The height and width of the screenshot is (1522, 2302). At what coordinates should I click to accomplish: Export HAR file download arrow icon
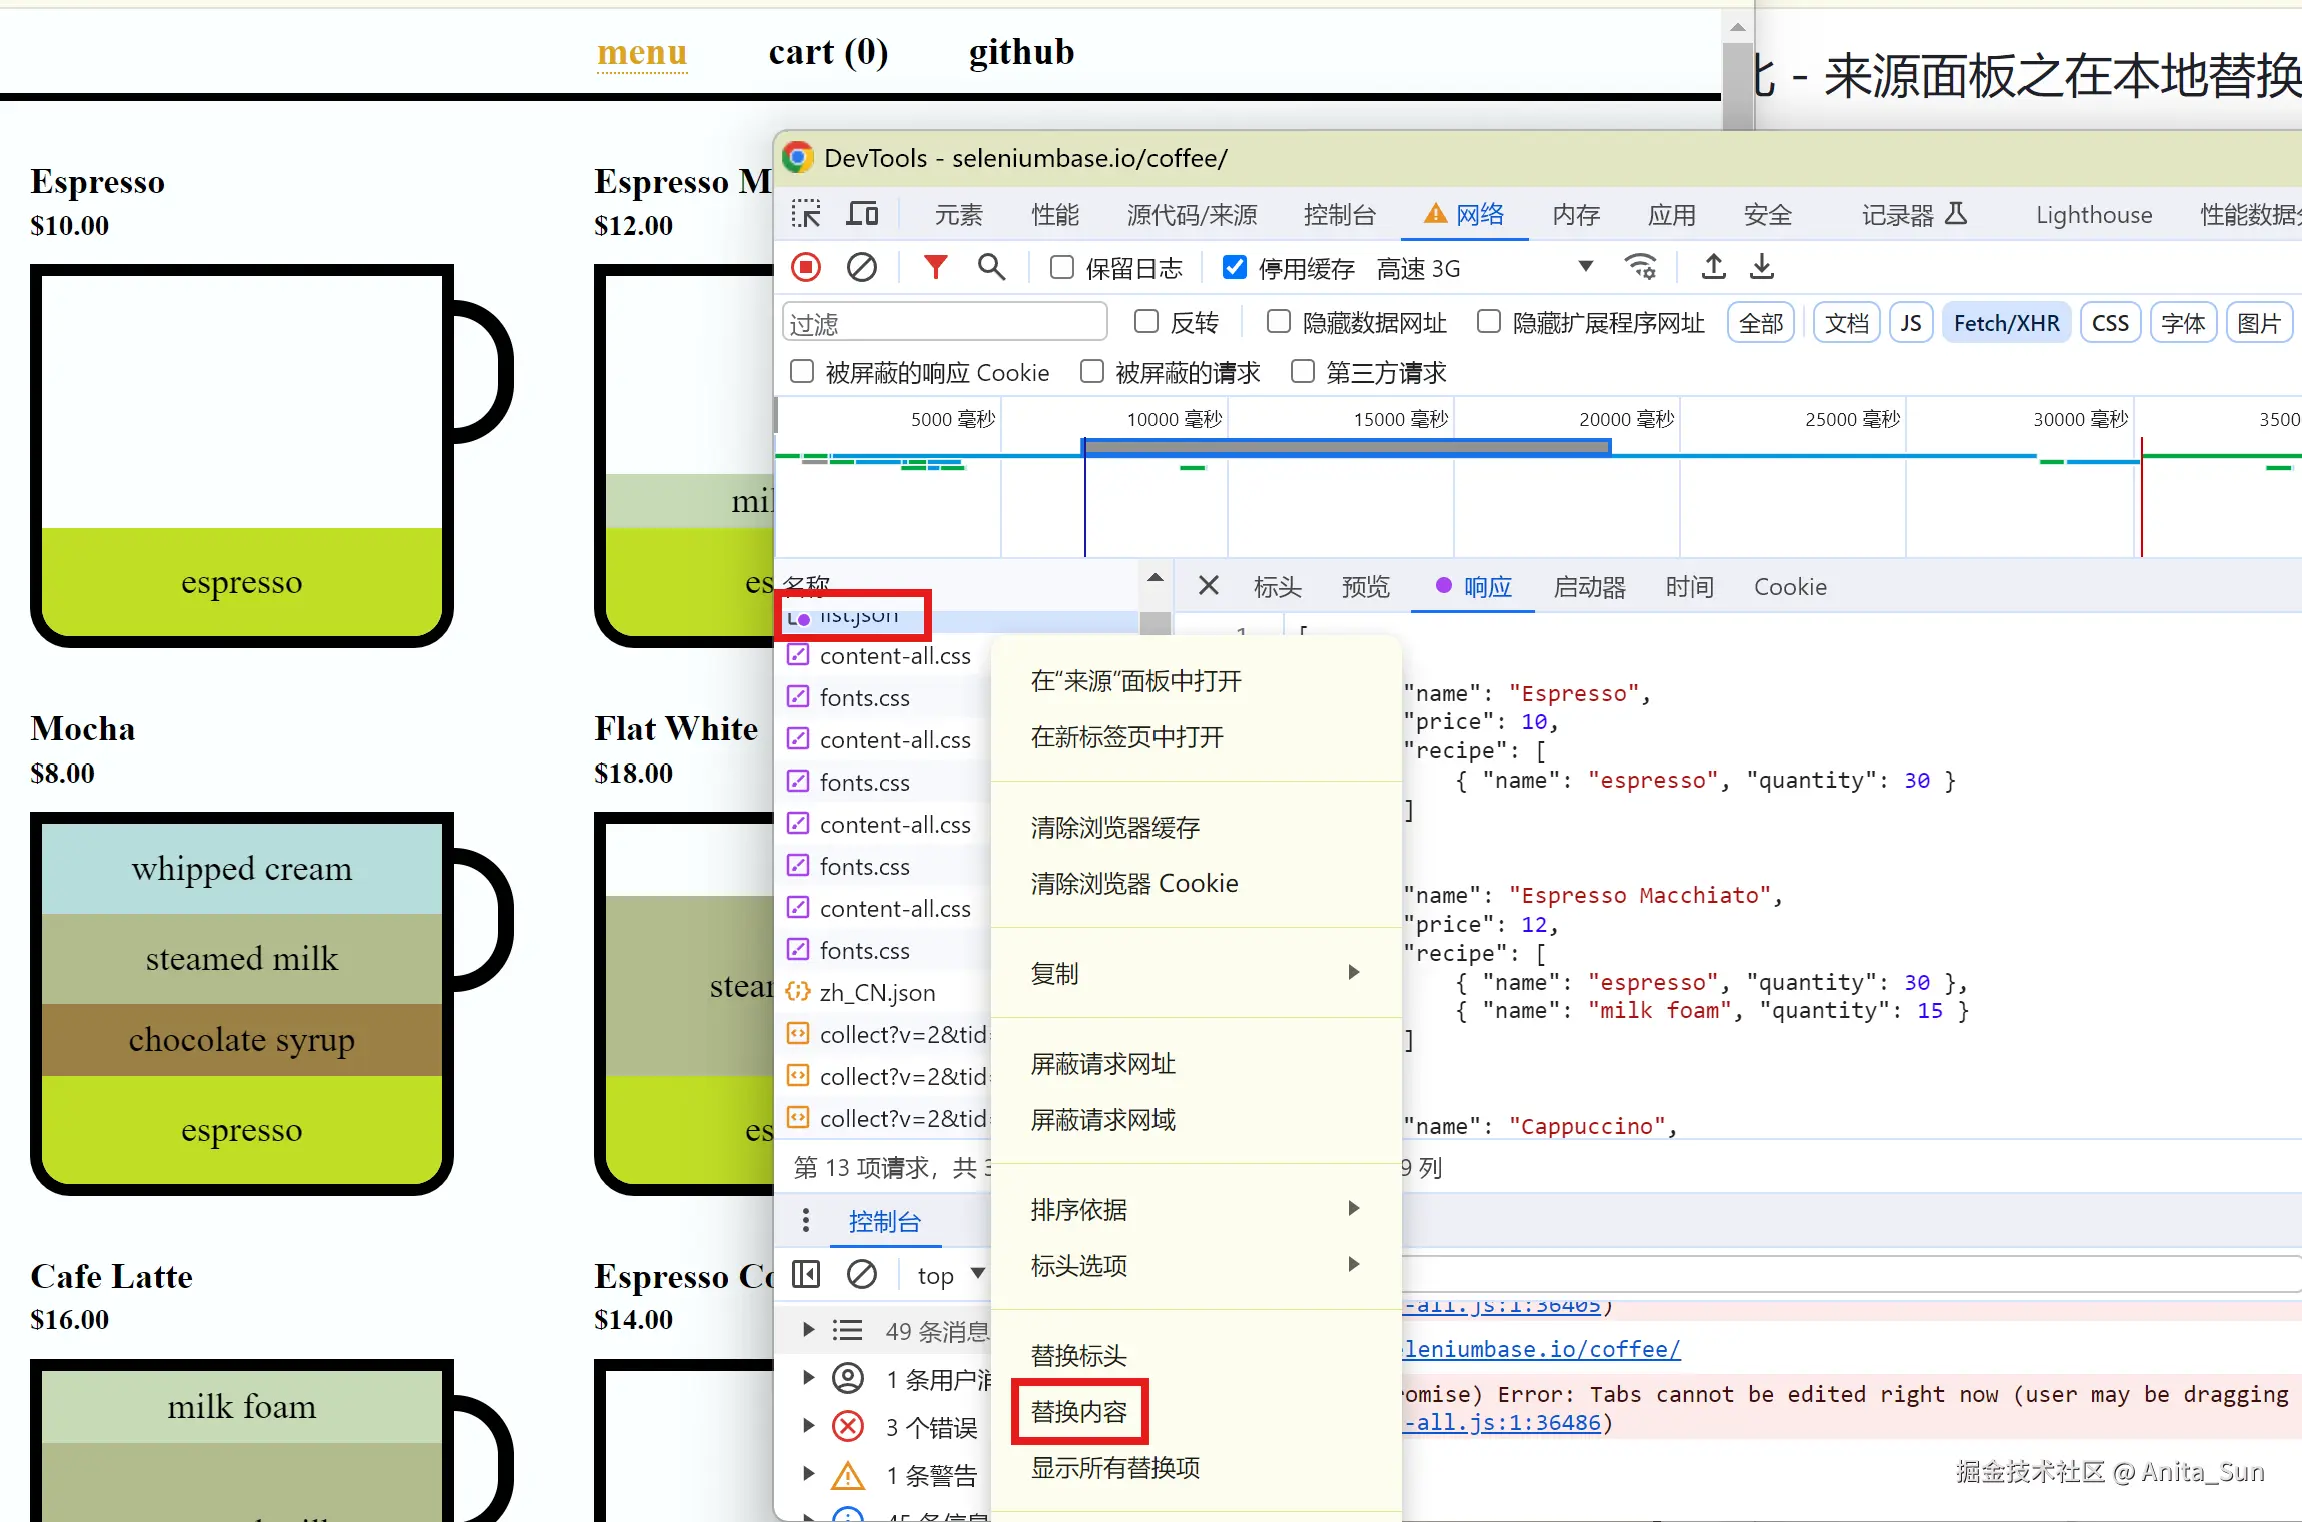pos(1762,267)
